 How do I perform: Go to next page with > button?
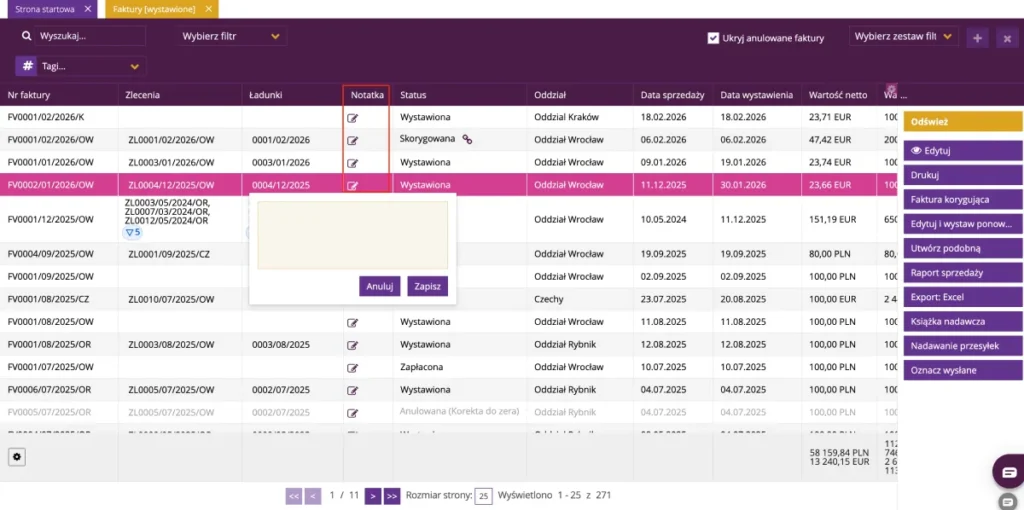[x=372, y=496]
